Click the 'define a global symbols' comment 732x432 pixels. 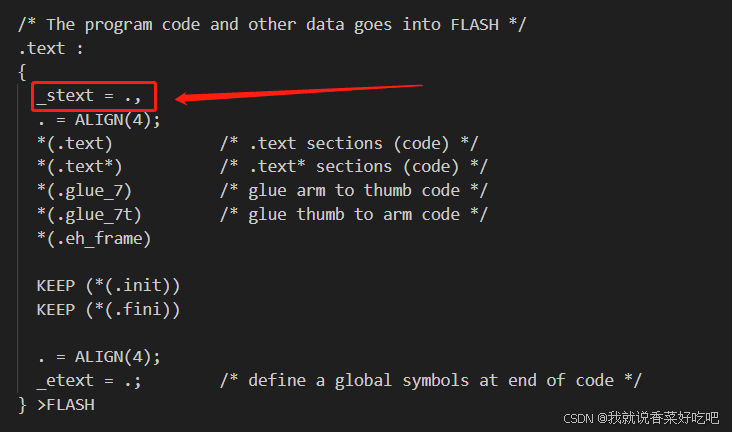point(430,380)
